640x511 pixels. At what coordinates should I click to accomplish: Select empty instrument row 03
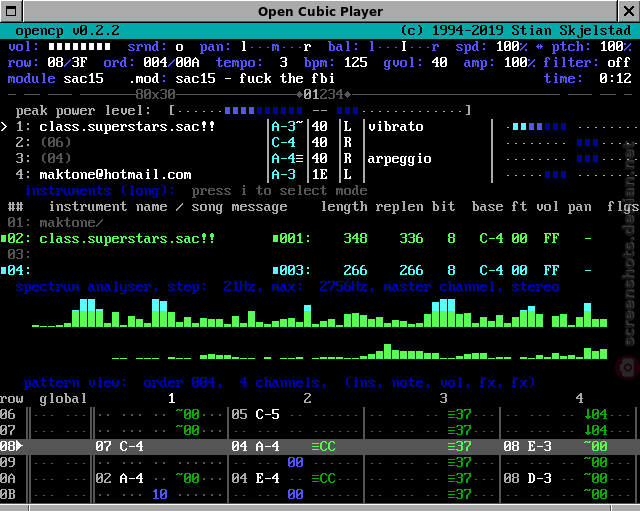(x=19, y=254)
